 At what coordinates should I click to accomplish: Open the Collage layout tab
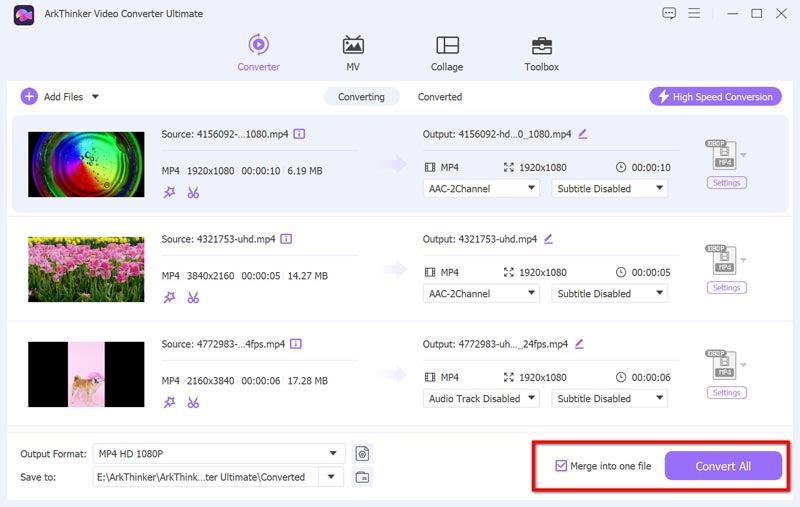447,46
